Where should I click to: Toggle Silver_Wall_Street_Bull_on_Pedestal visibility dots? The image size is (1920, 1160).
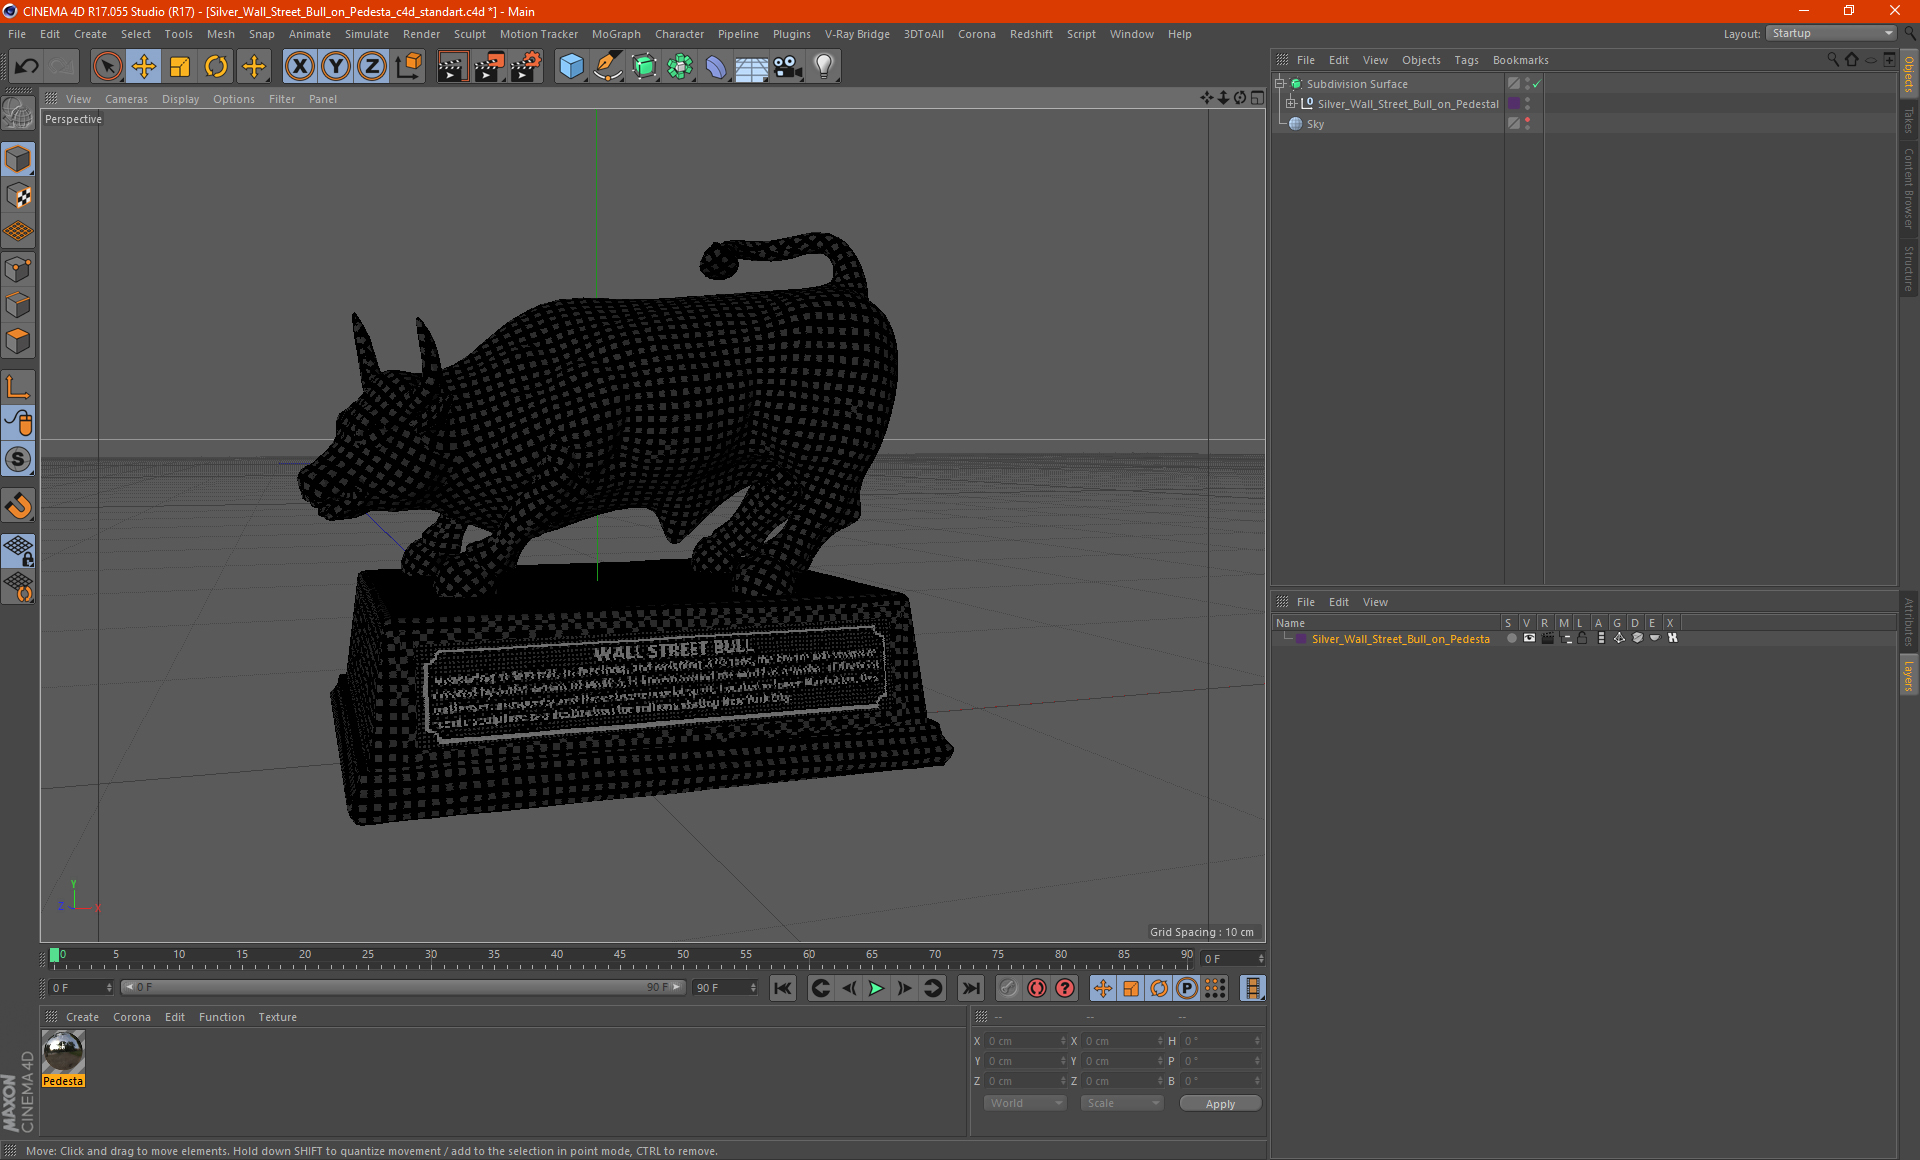(x=1527, y=104)
